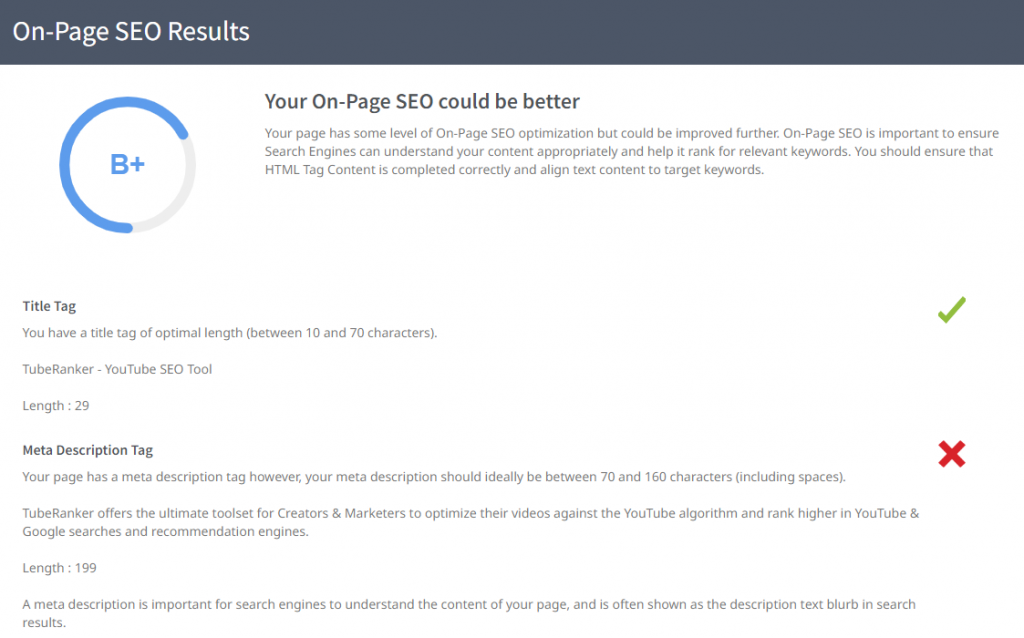Click the meta description 70 to 160 characters warning

pos(434,477)
